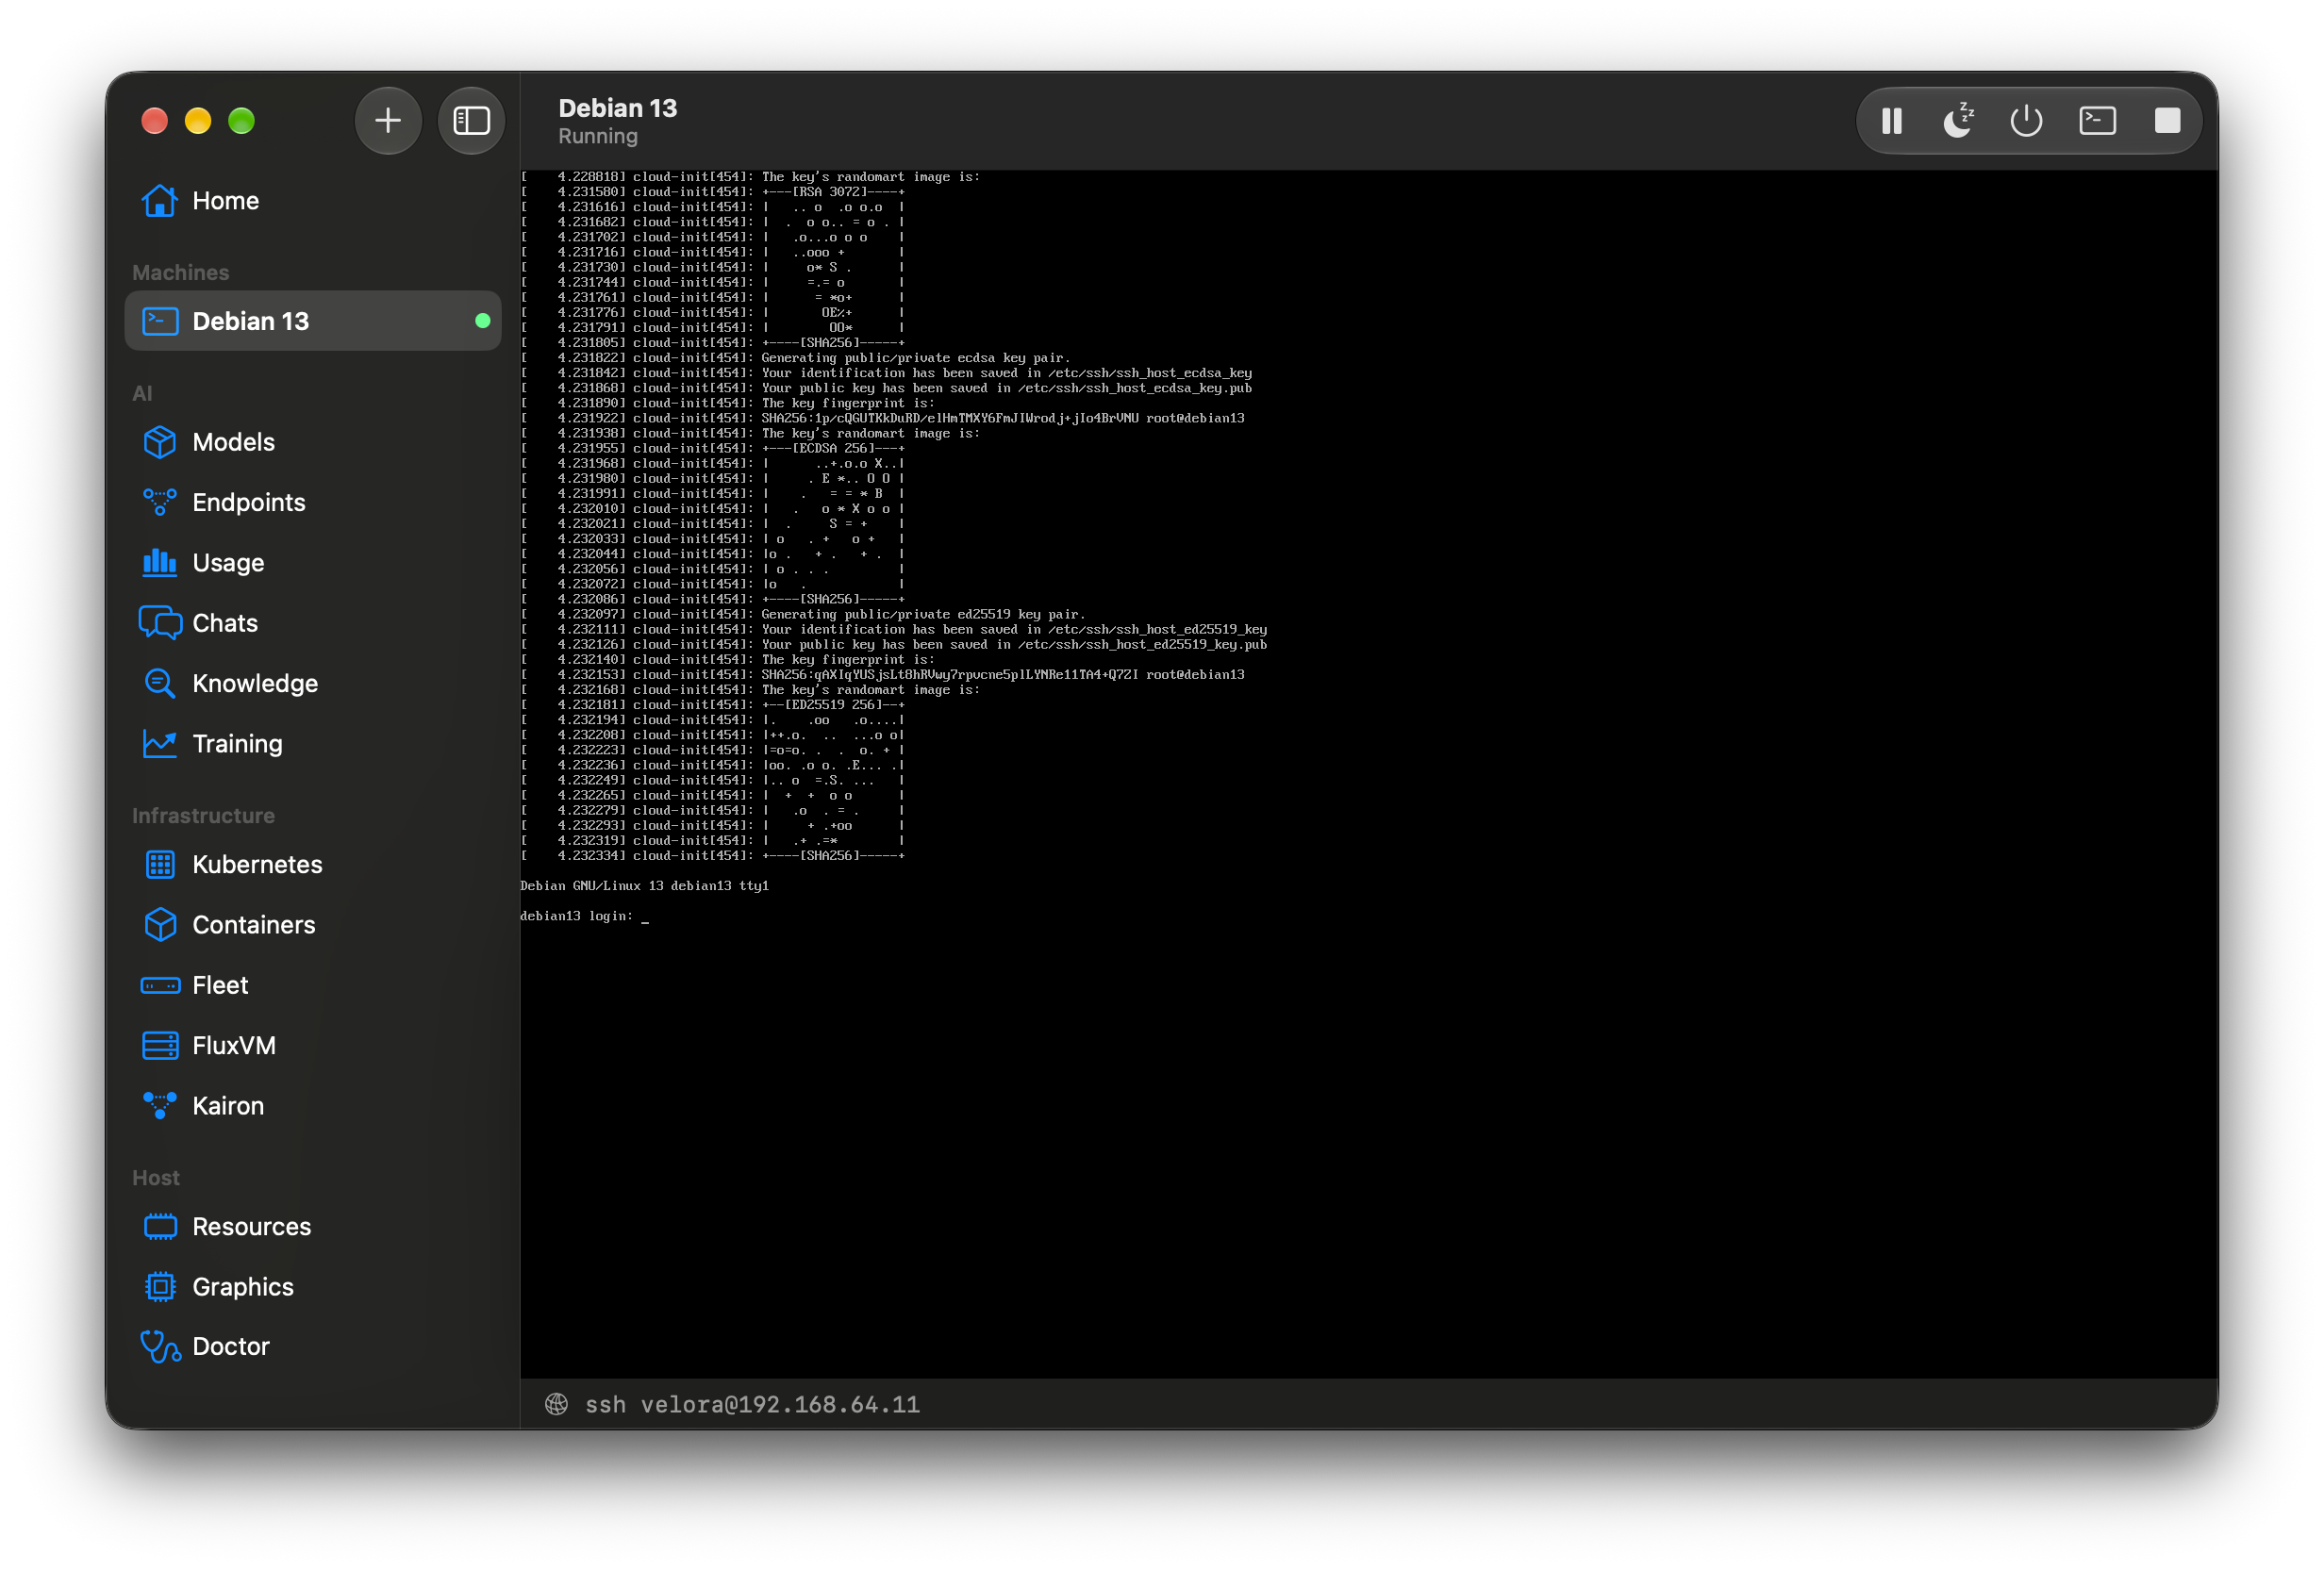The image size is (2324, 1569).
Task: Open FluxVM from the sidebar
Action: coord(313,1046)
